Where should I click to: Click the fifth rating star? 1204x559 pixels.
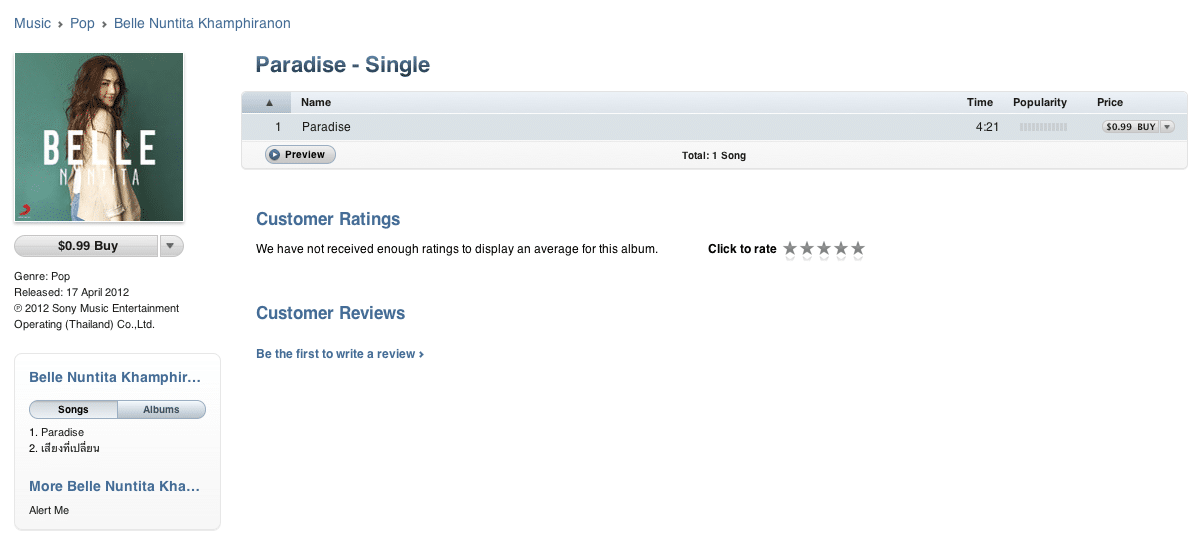[x=857, y=249]
